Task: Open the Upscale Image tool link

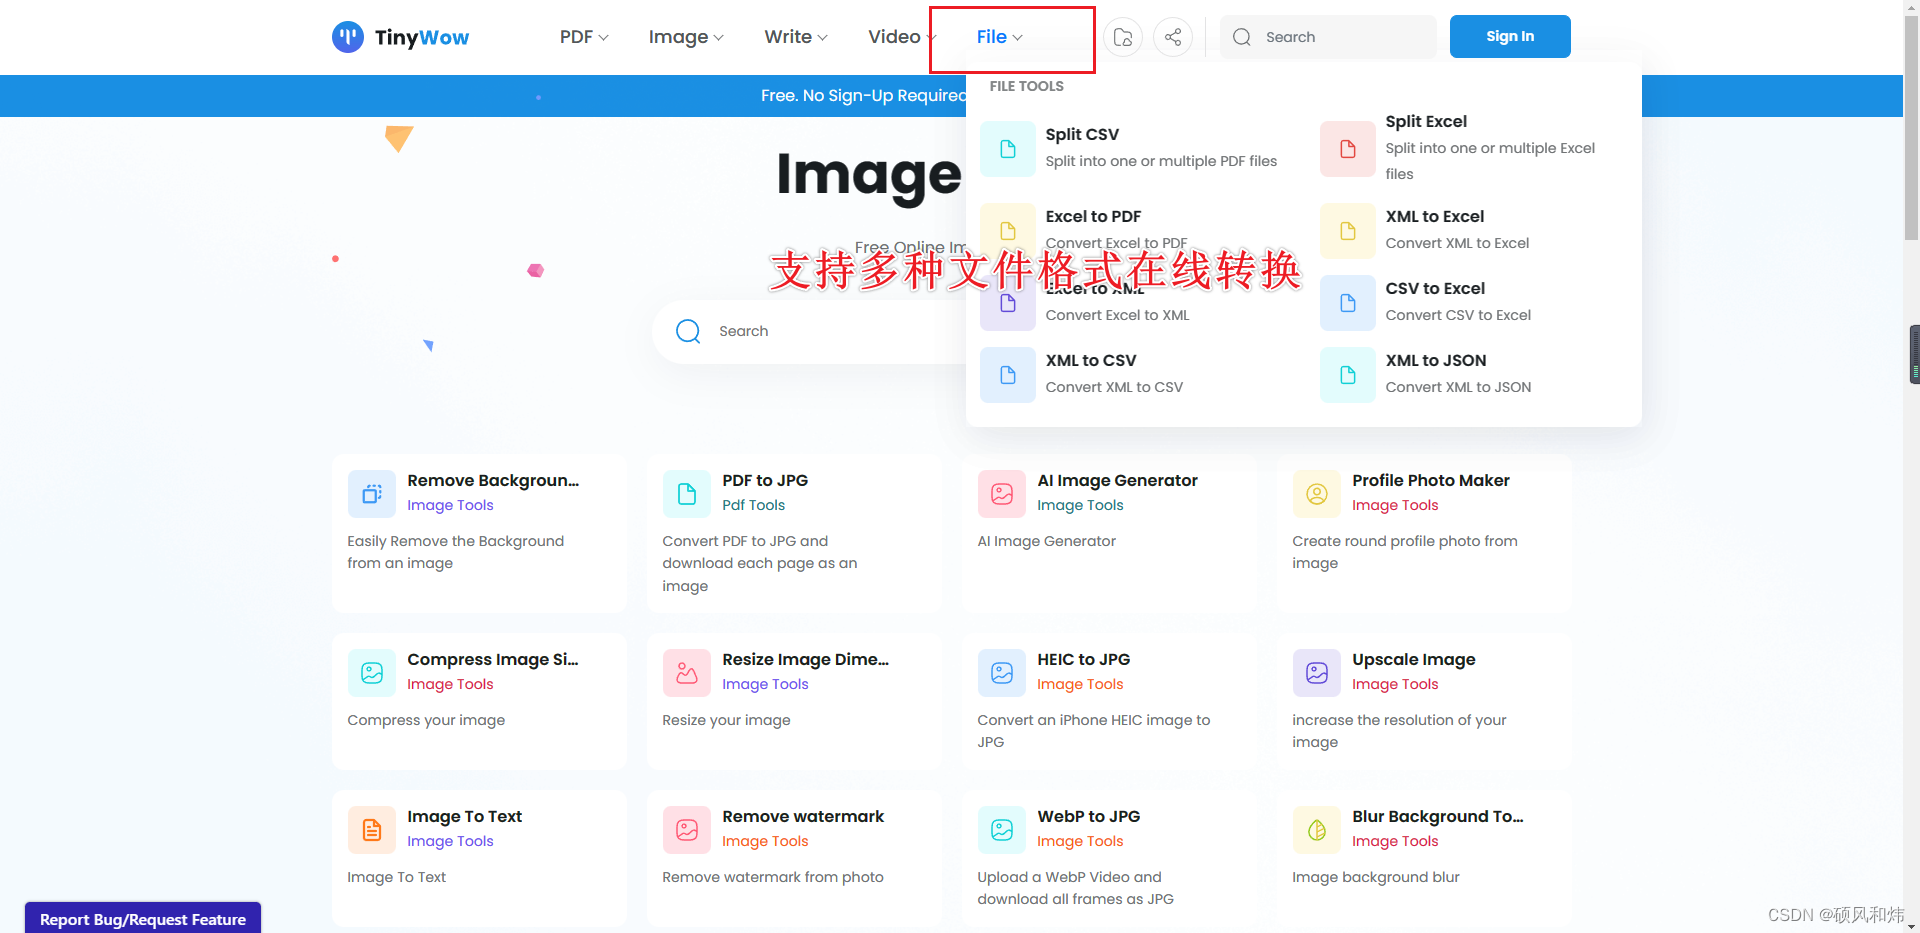Action: [1413, 660]
